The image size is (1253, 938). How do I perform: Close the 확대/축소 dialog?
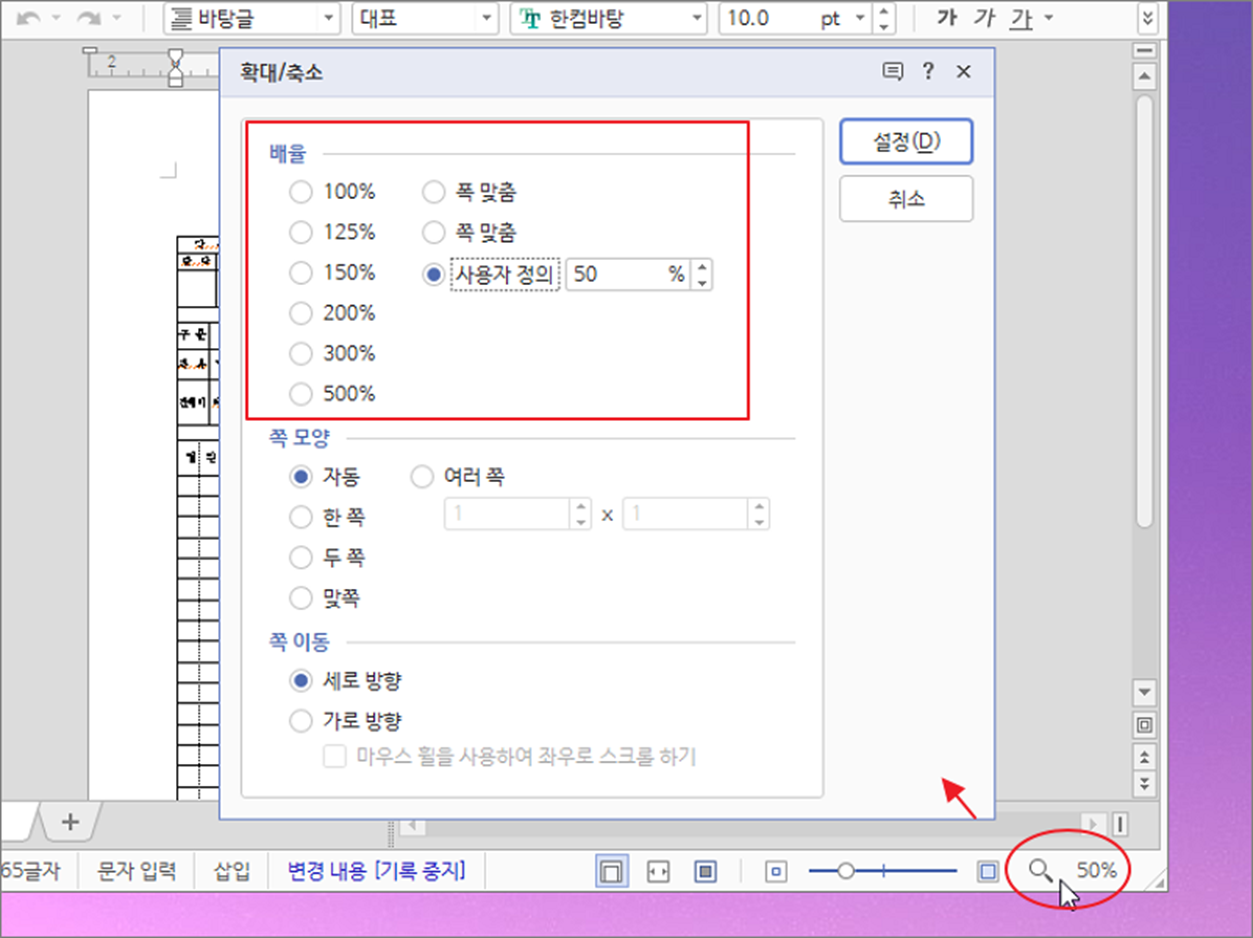point(963,71)
